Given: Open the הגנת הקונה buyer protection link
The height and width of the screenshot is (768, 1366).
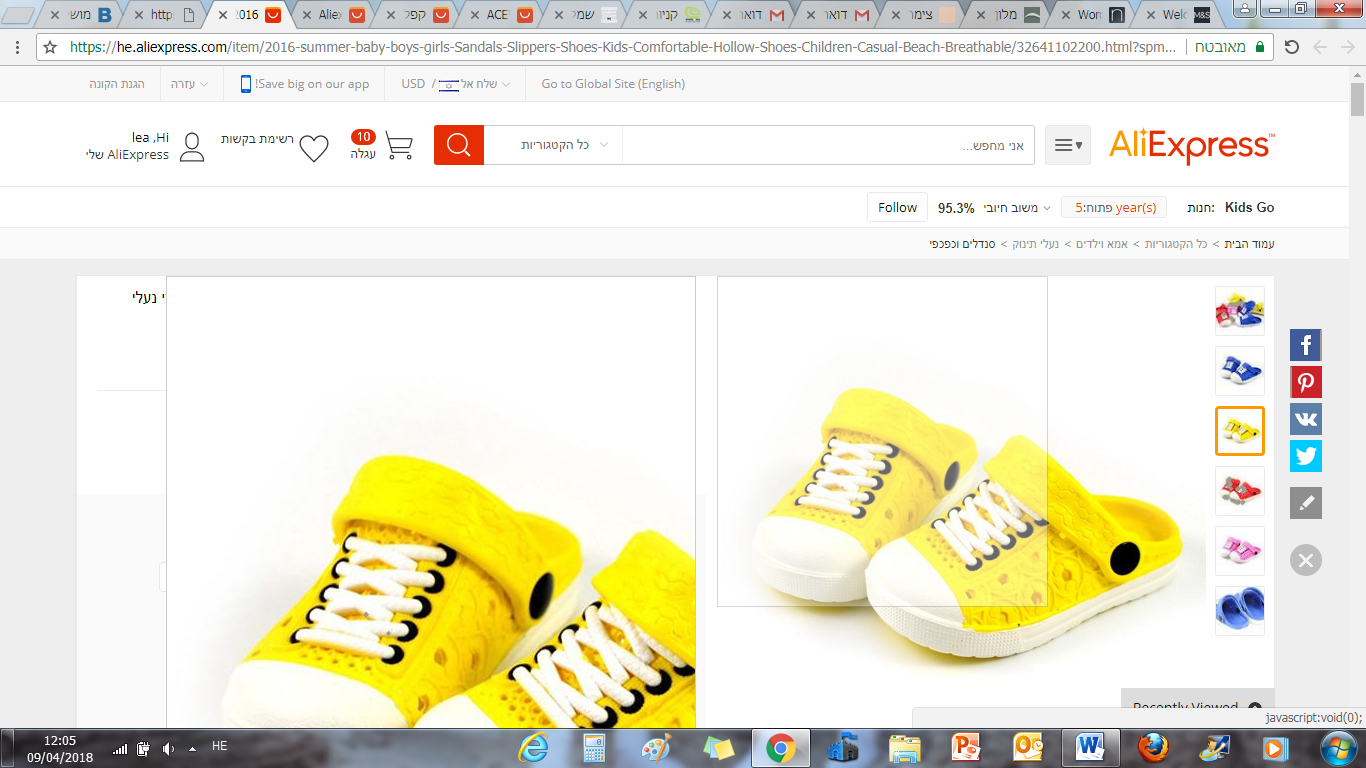Looking at the screenshot, I should point(117,84).
